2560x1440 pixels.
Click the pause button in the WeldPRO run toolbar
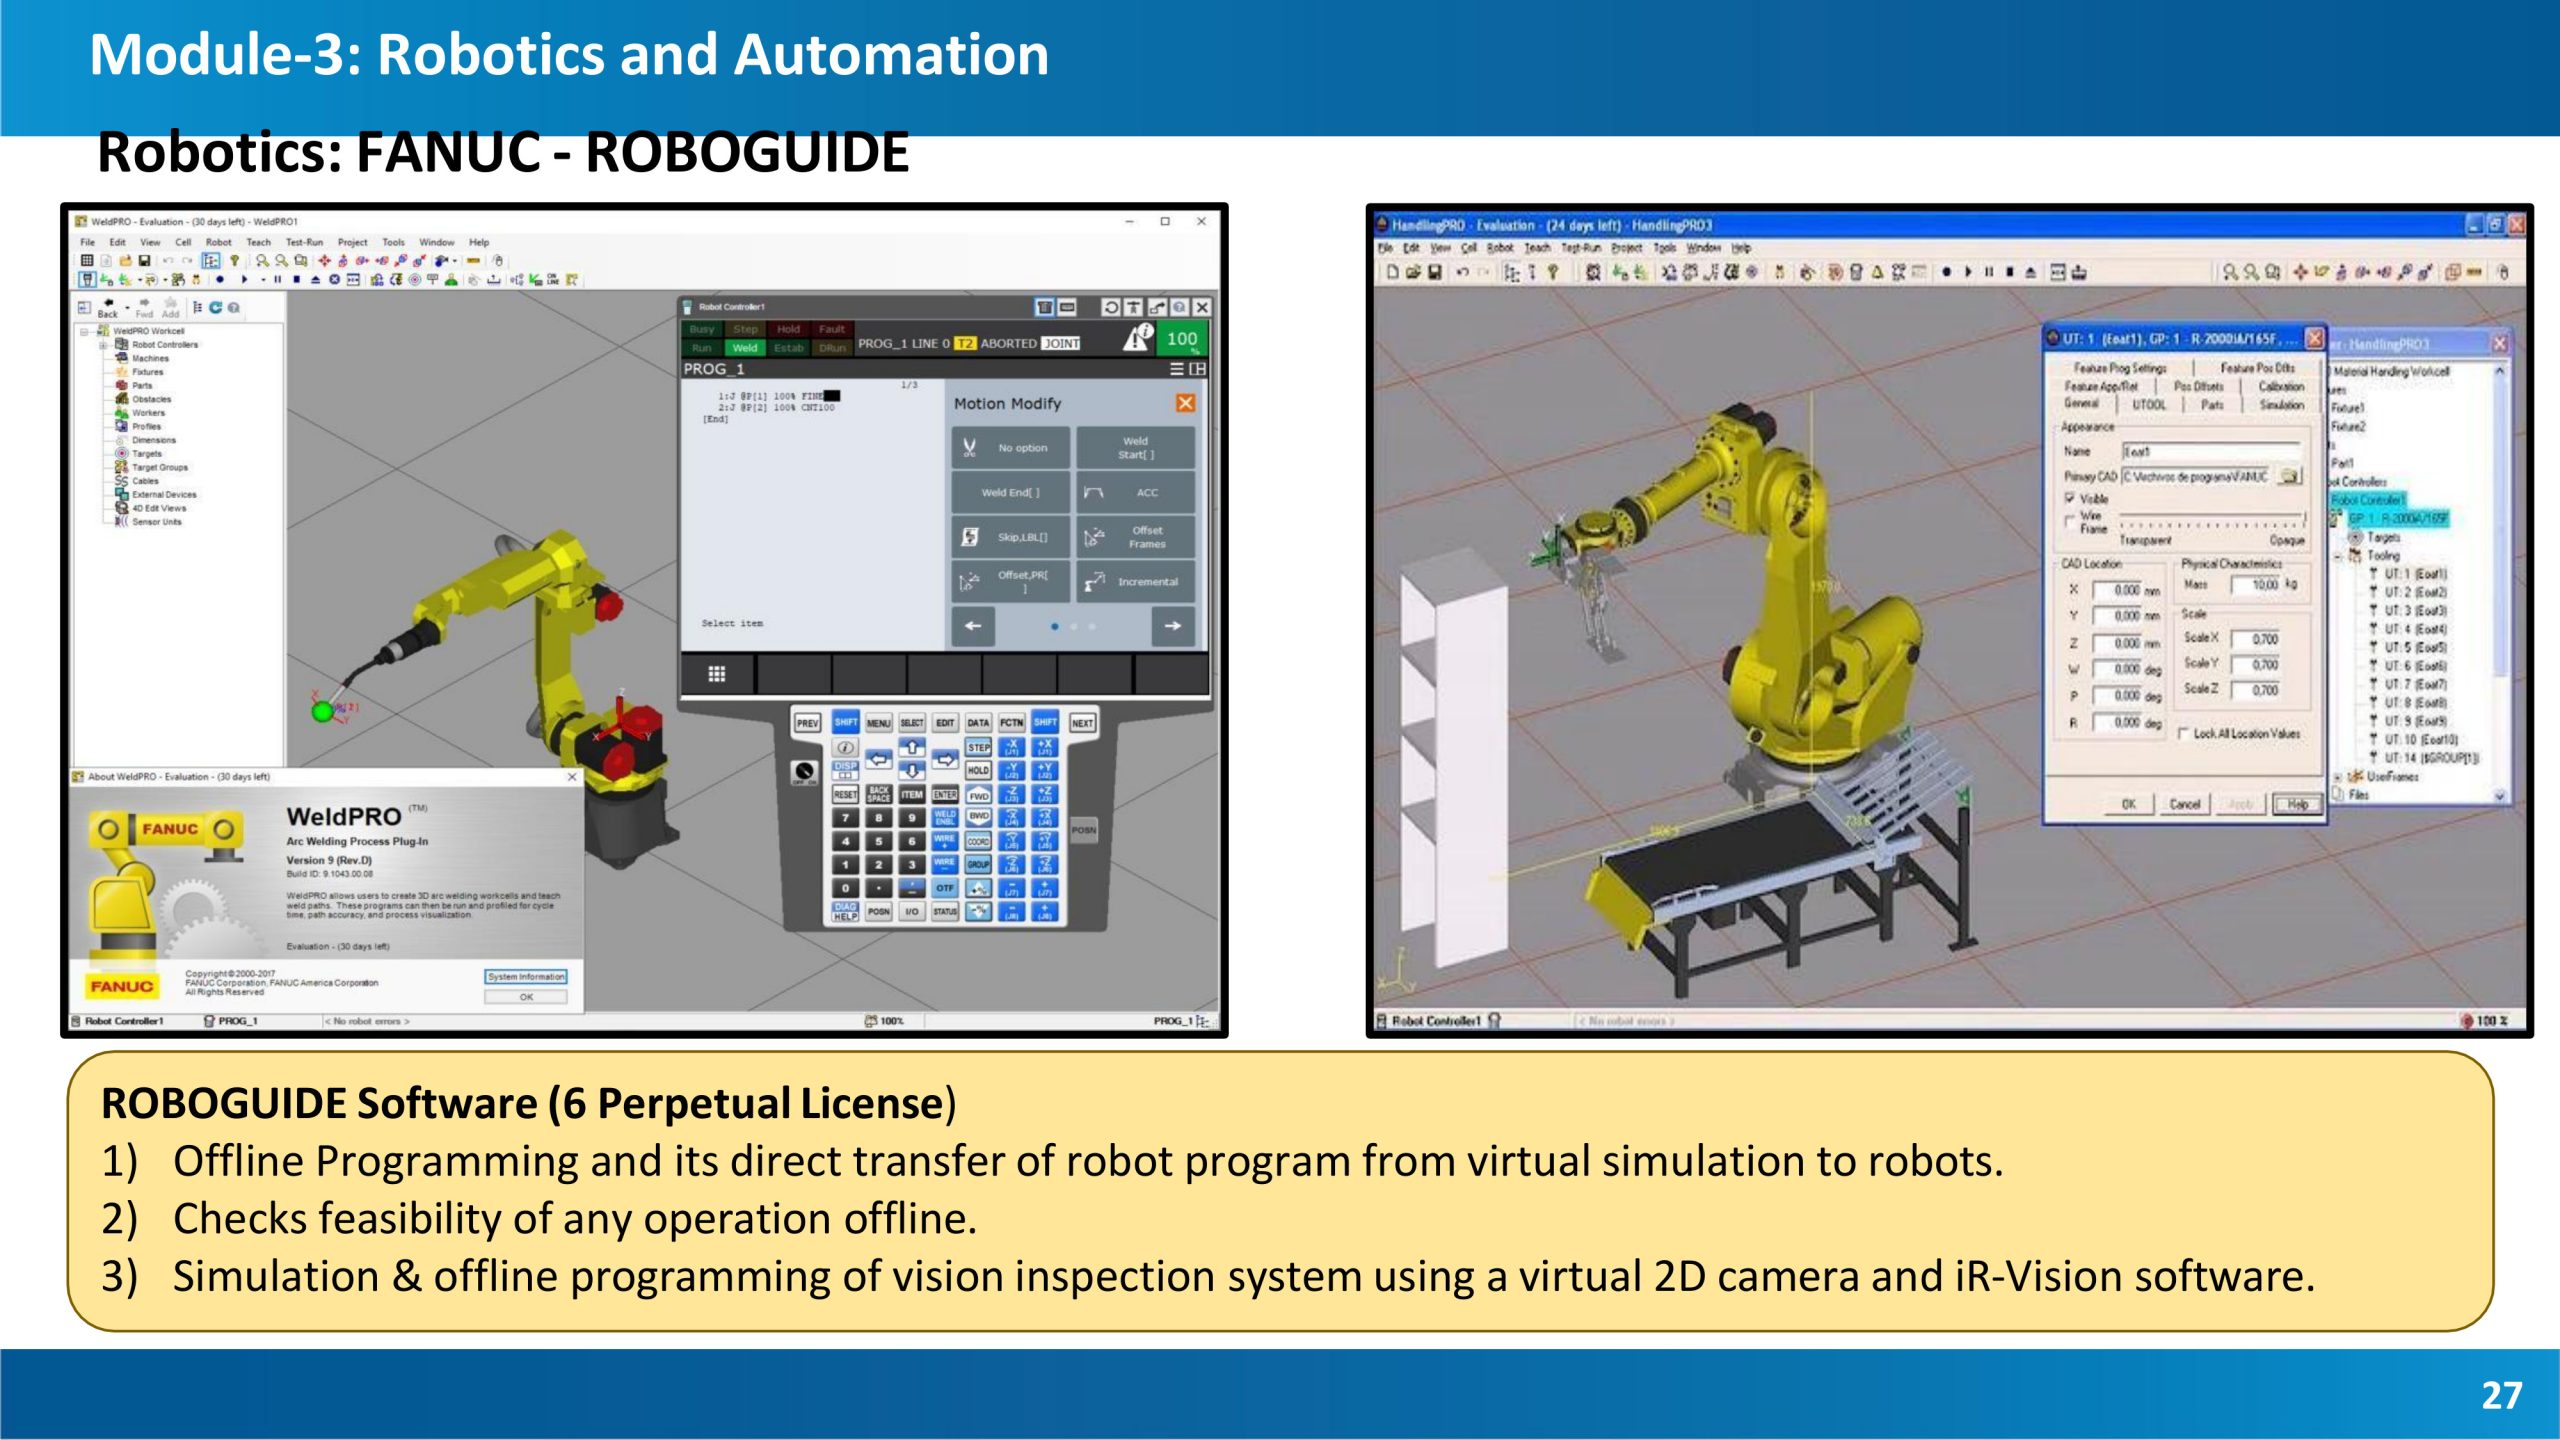click(x=278, y=280)
